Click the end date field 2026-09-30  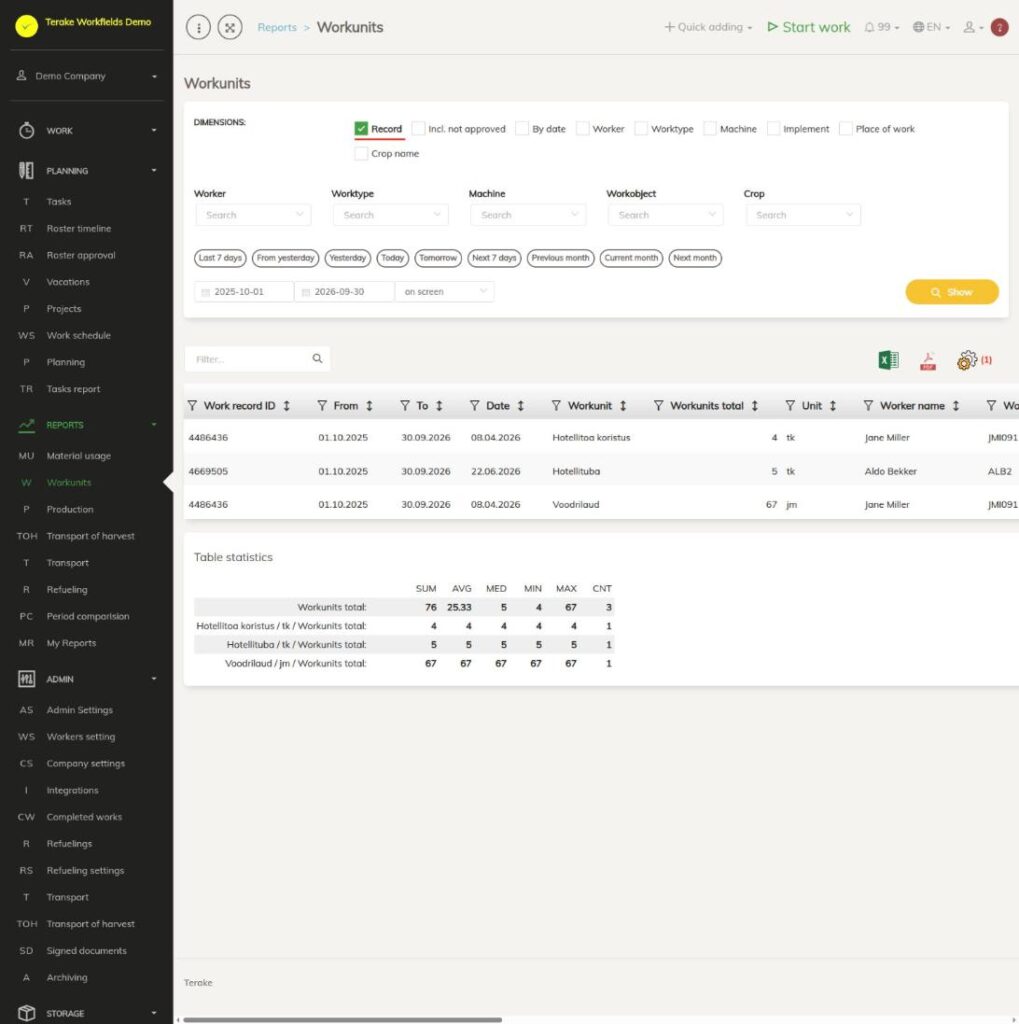(344, 292)
